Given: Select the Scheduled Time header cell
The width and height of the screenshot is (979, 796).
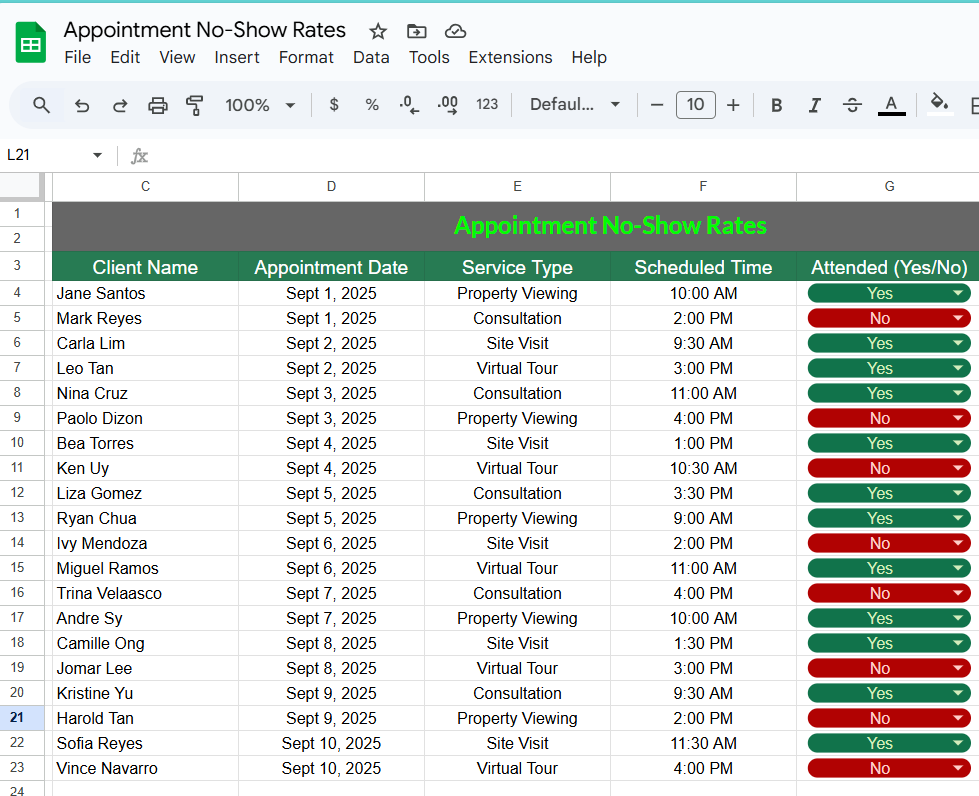Looking at the screenshot, I should pos(704,267).
